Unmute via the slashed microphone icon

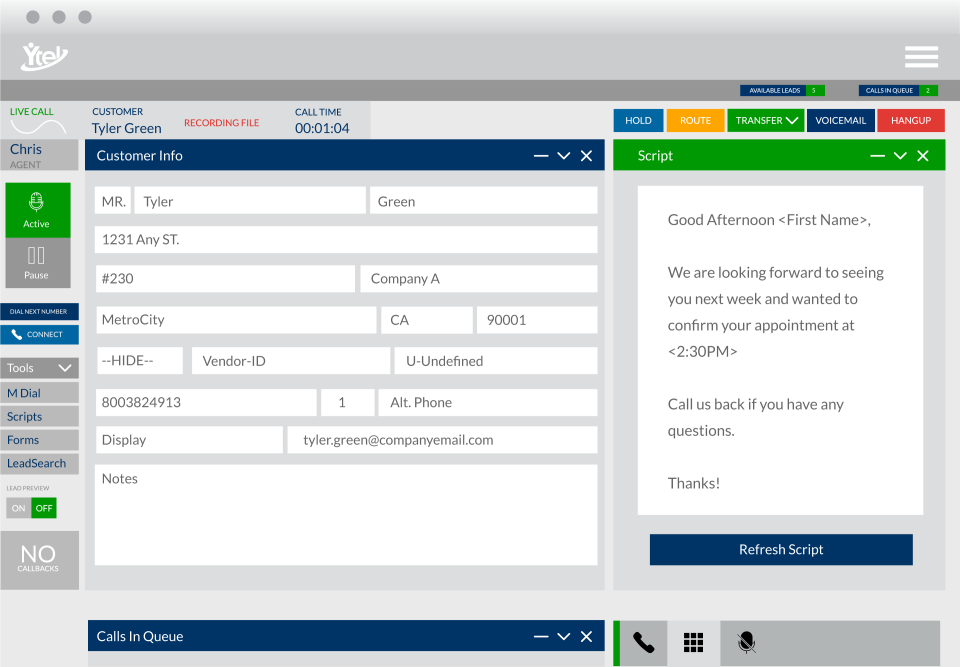tap(746, 643)
